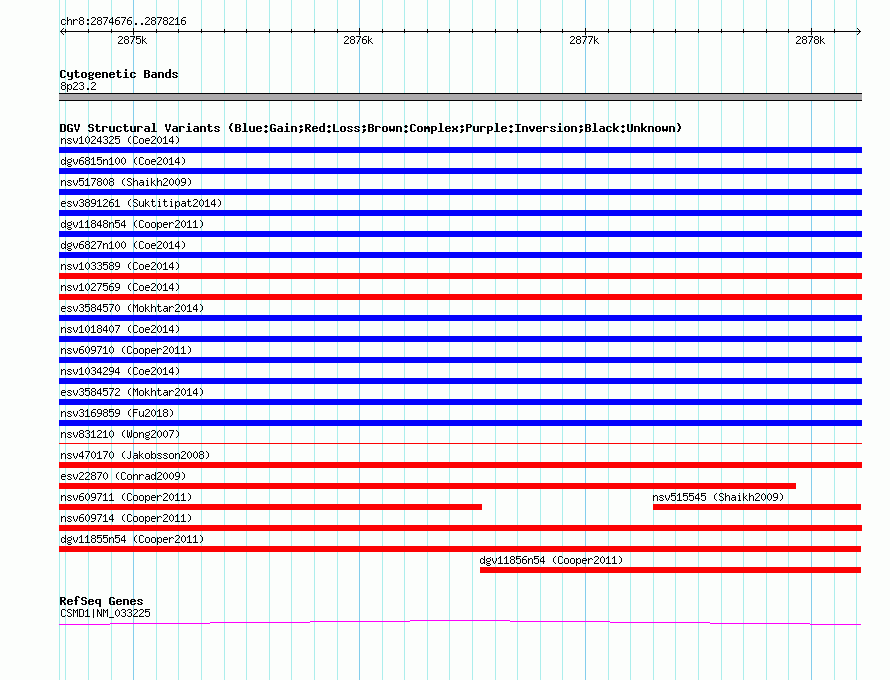Click the blue bar of nsv1024325
The width and height of the screenshot is (890, 680).
coord(460,150)
